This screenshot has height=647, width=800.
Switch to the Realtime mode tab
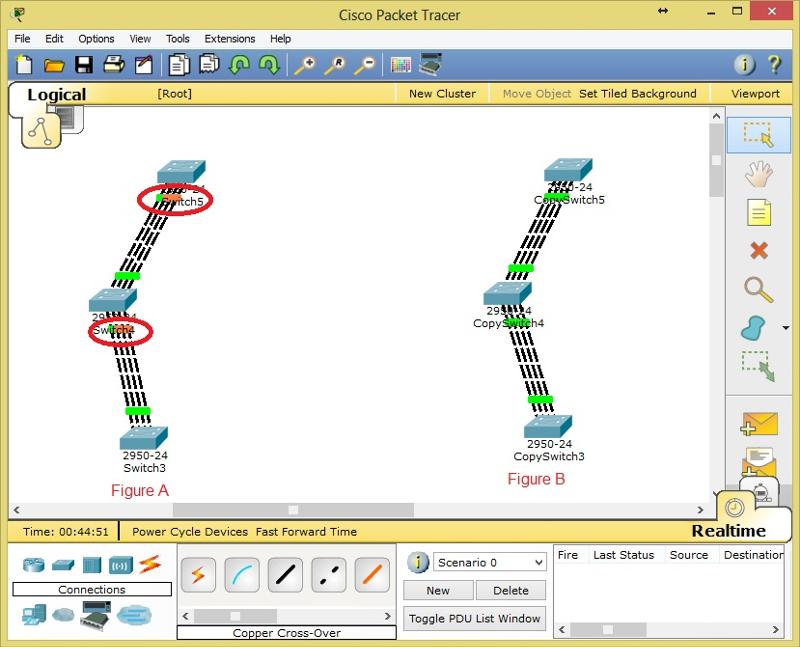pos(729,531)
